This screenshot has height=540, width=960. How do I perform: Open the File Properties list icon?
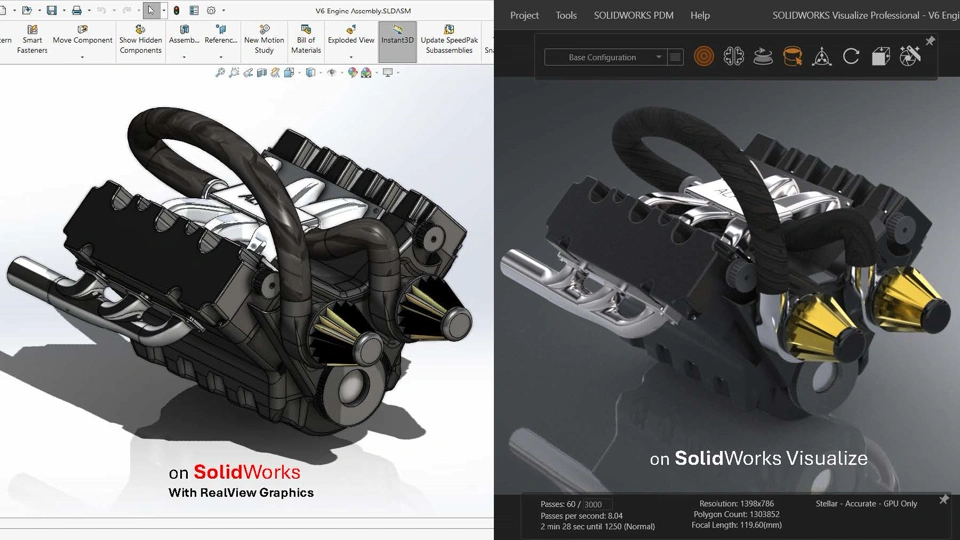point(194,10)
